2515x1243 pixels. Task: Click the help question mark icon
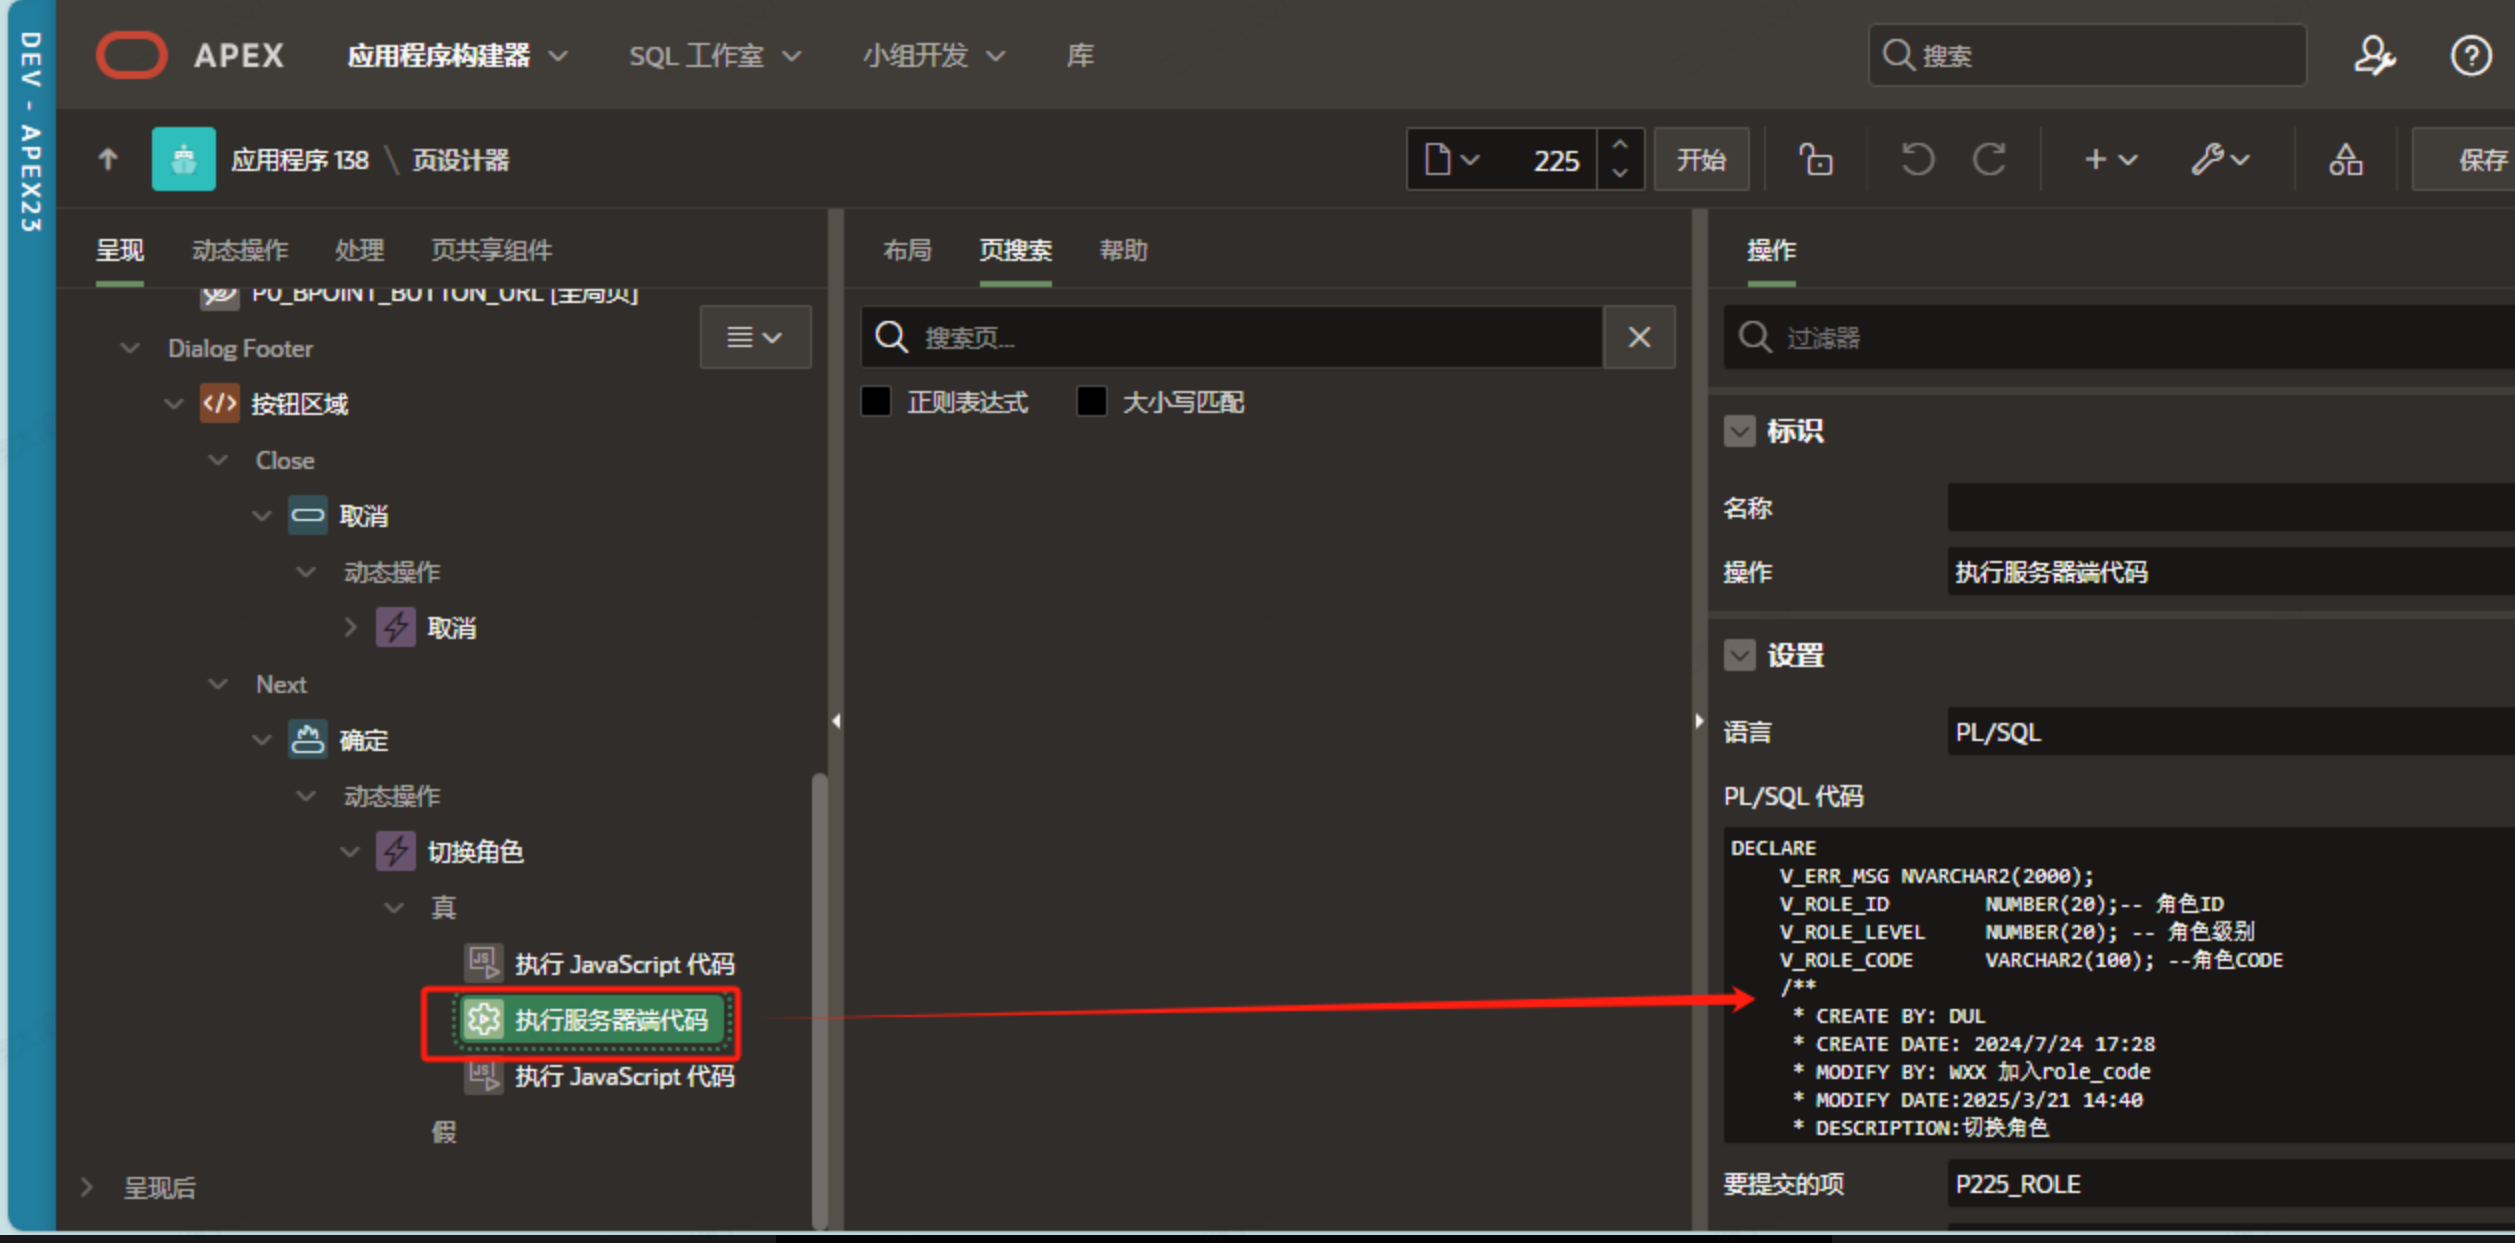coord(2469,56)
